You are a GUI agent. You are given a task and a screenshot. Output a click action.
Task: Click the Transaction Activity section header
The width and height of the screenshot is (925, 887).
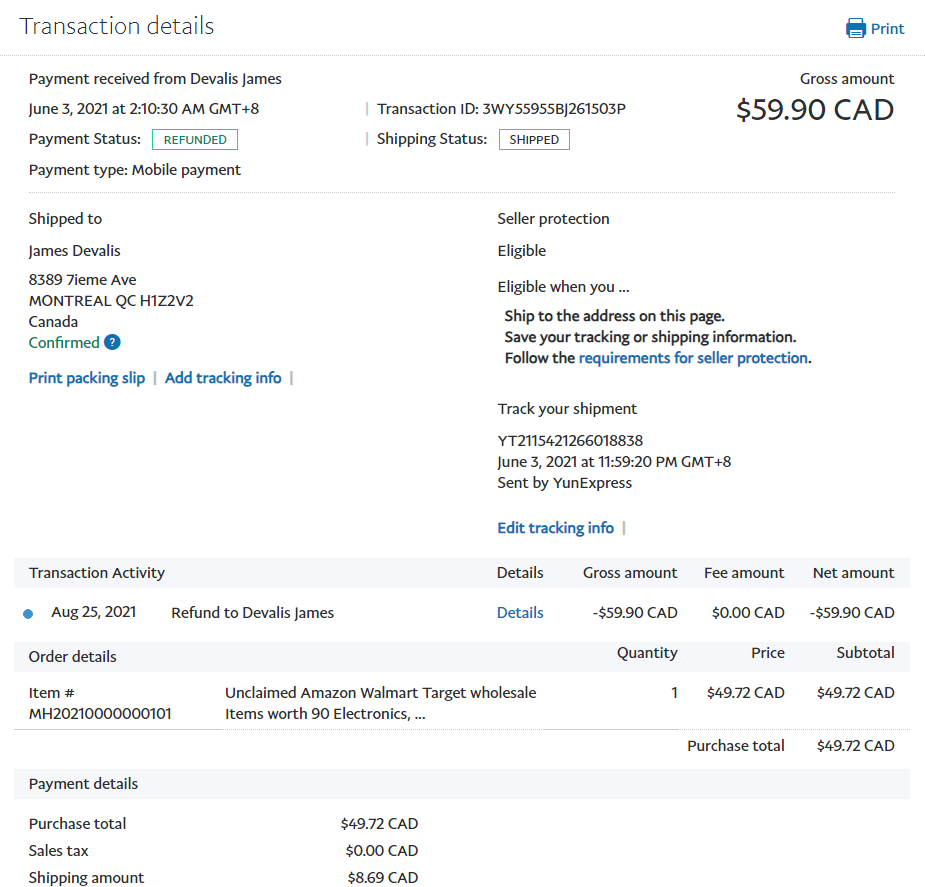97,573
